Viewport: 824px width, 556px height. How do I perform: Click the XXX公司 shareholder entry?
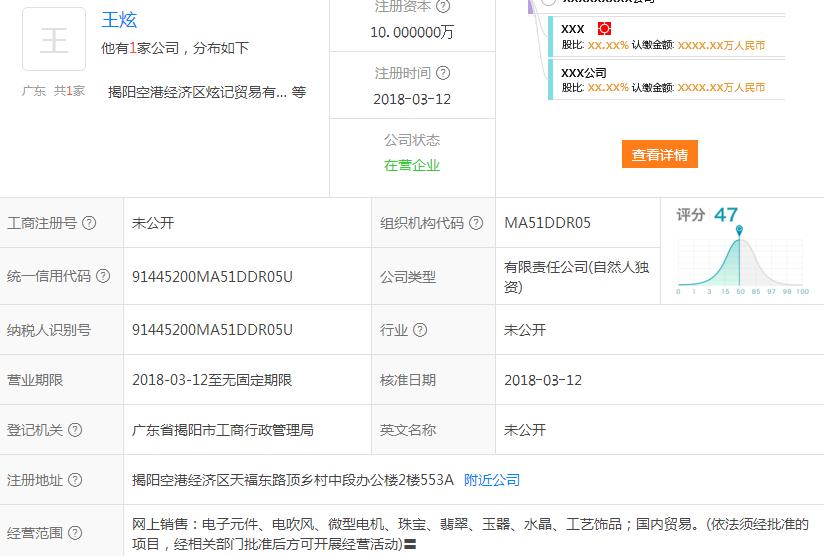coord(666,79)
